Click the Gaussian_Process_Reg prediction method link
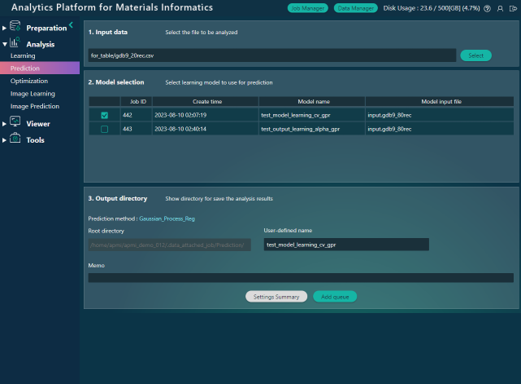The width and height of the screenshot is (521, 384). [167, 219]
